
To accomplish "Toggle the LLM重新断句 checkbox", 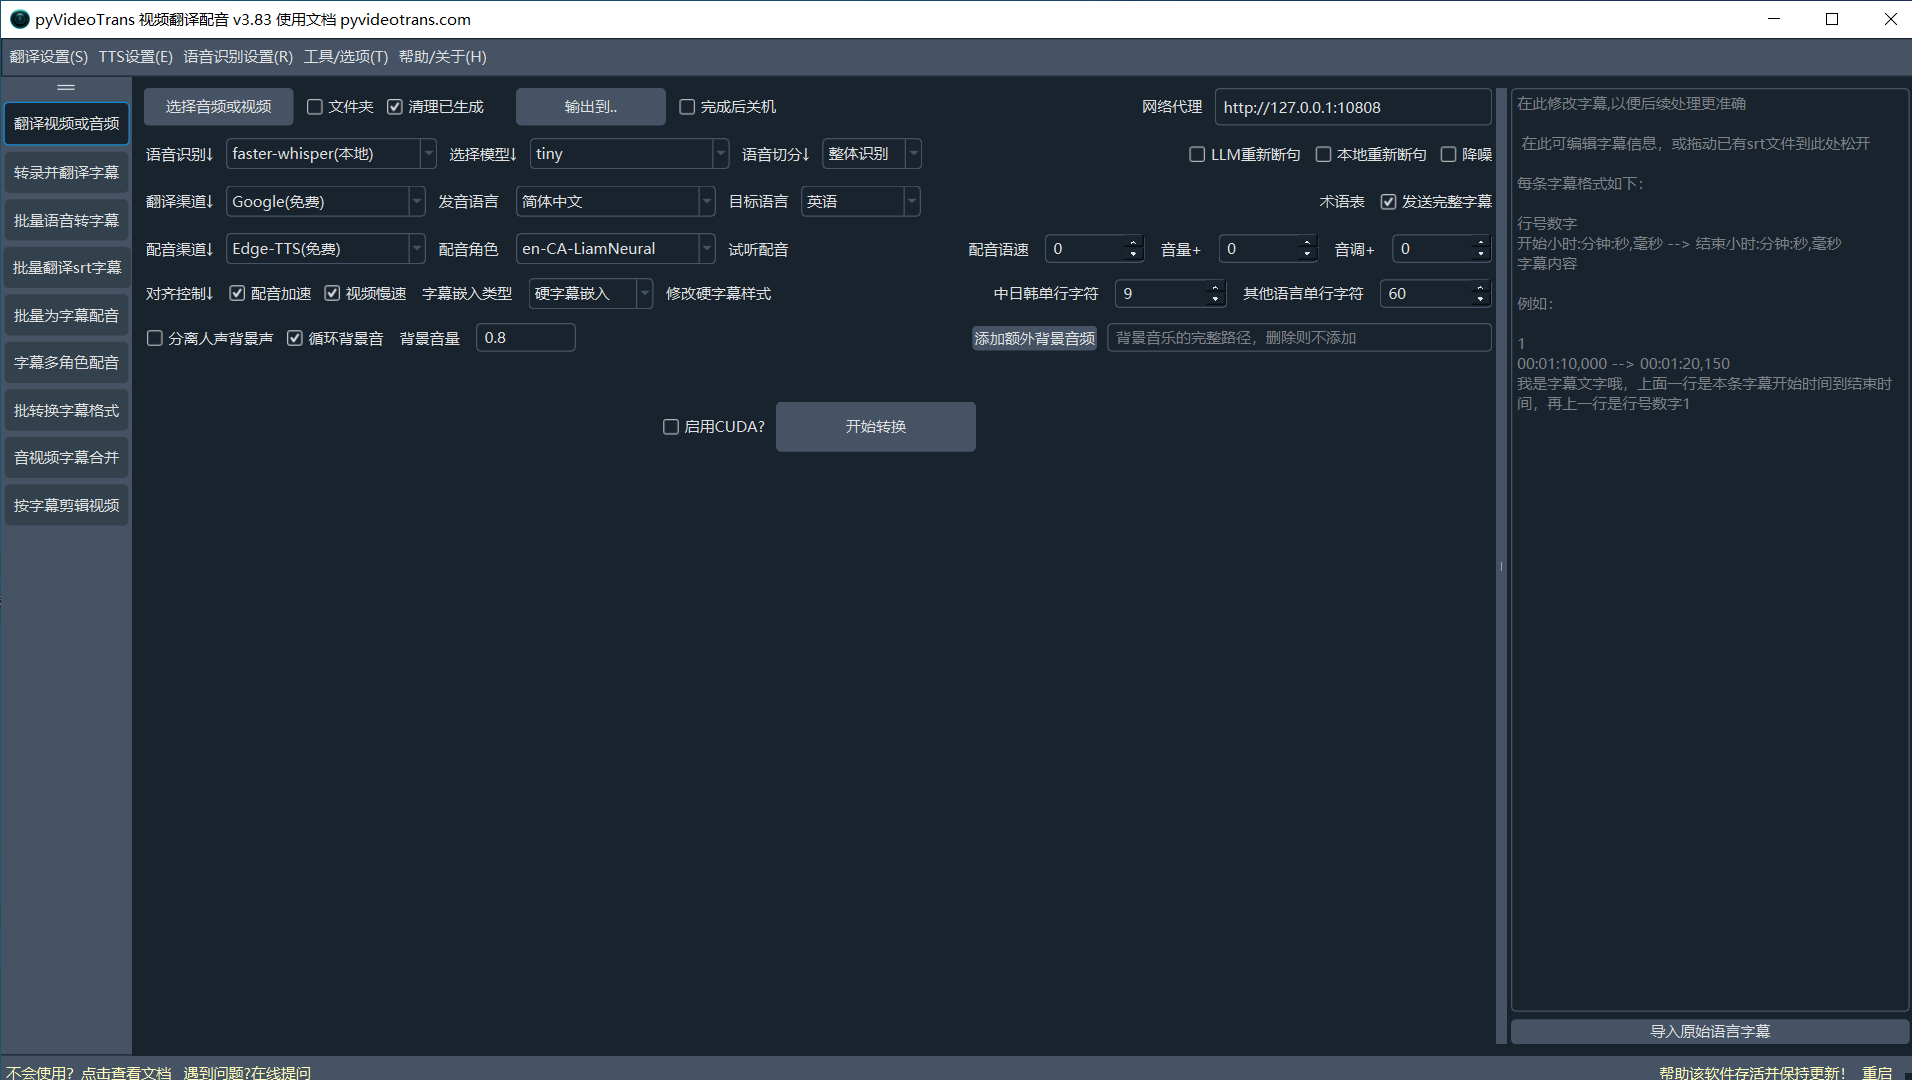I will pyautogui.click(x=1197, y=155).
